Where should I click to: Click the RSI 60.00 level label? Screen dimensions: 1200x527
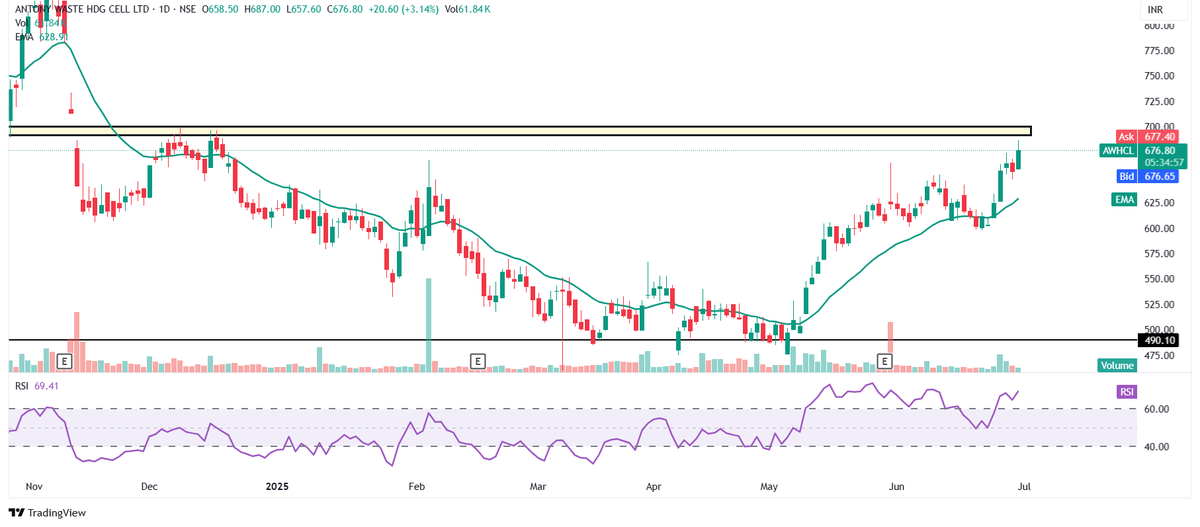[1157, 409]
